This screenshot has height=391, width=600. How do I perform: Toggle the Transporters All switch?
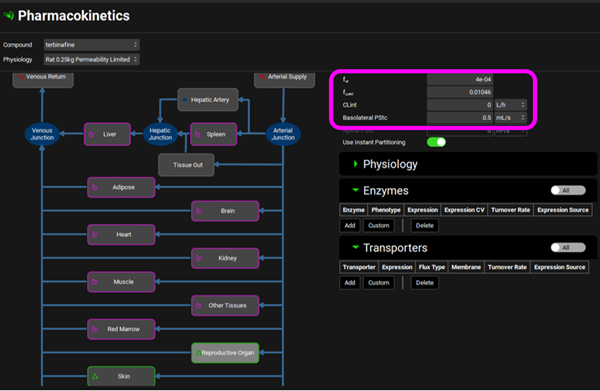coord(568,248)
